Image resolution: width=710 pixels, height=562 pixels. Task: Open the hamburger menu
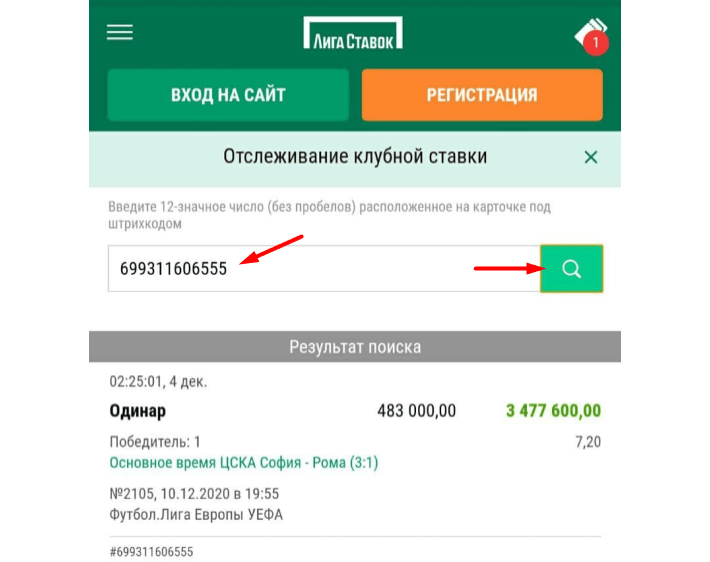120,32
